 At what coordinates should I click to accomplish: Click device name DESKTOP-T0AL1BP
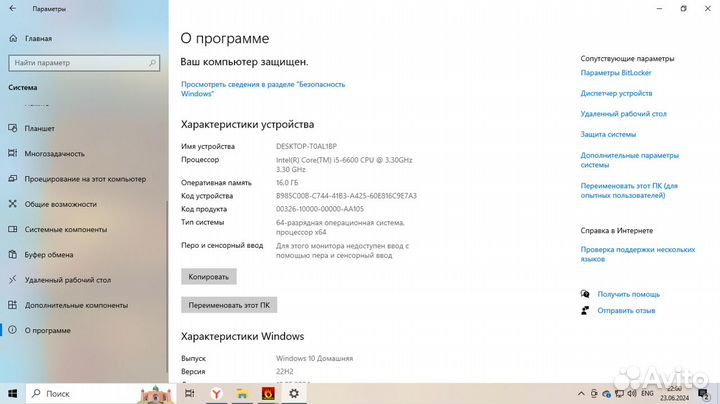[x=306, y=146]
